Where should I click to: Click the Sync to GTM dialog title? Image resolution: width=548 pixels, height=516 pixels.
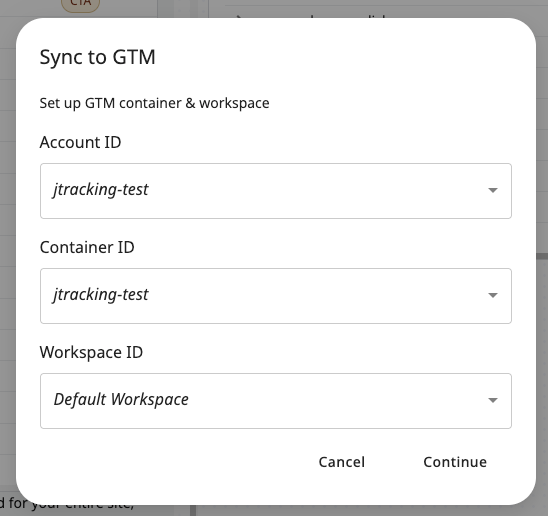98,57
